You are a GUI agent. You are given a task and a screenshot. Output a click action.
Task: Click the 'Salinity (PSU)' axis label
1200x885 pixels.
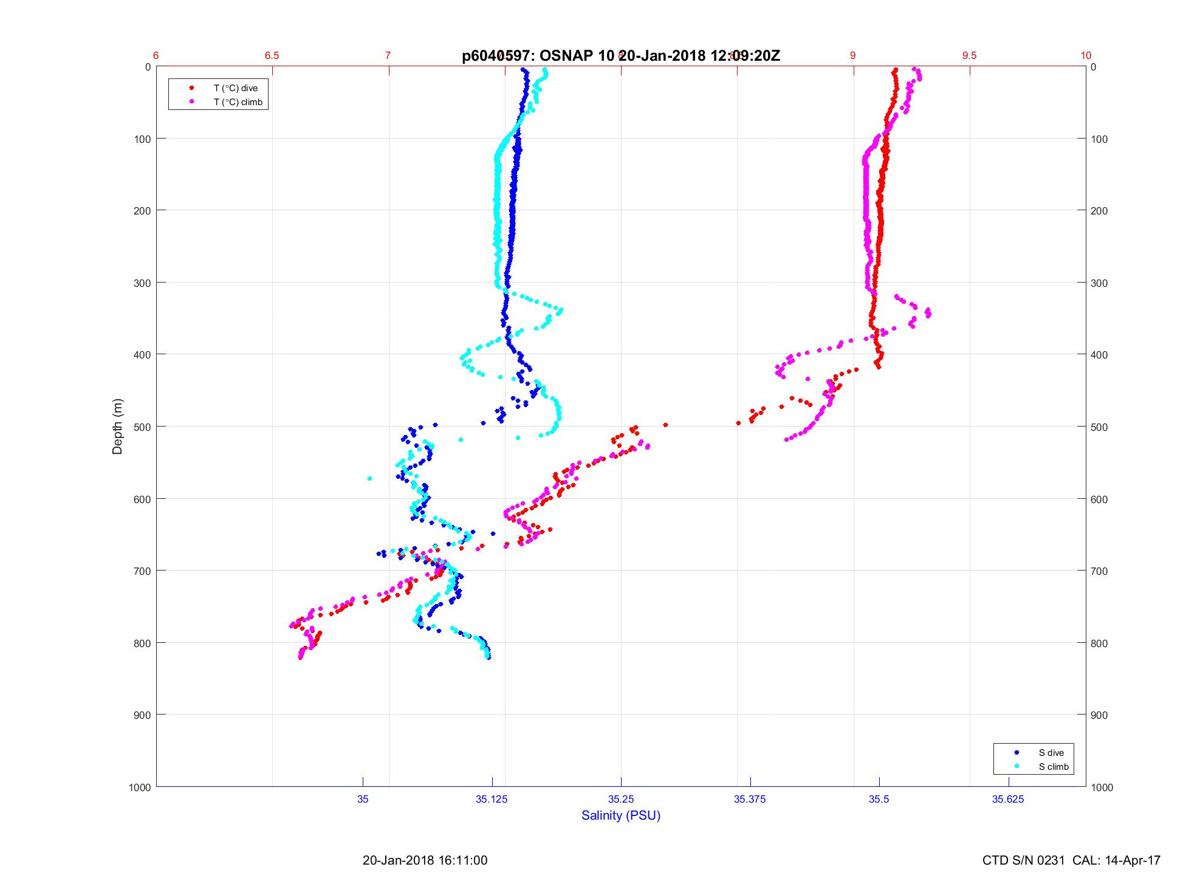coord(621,816)
